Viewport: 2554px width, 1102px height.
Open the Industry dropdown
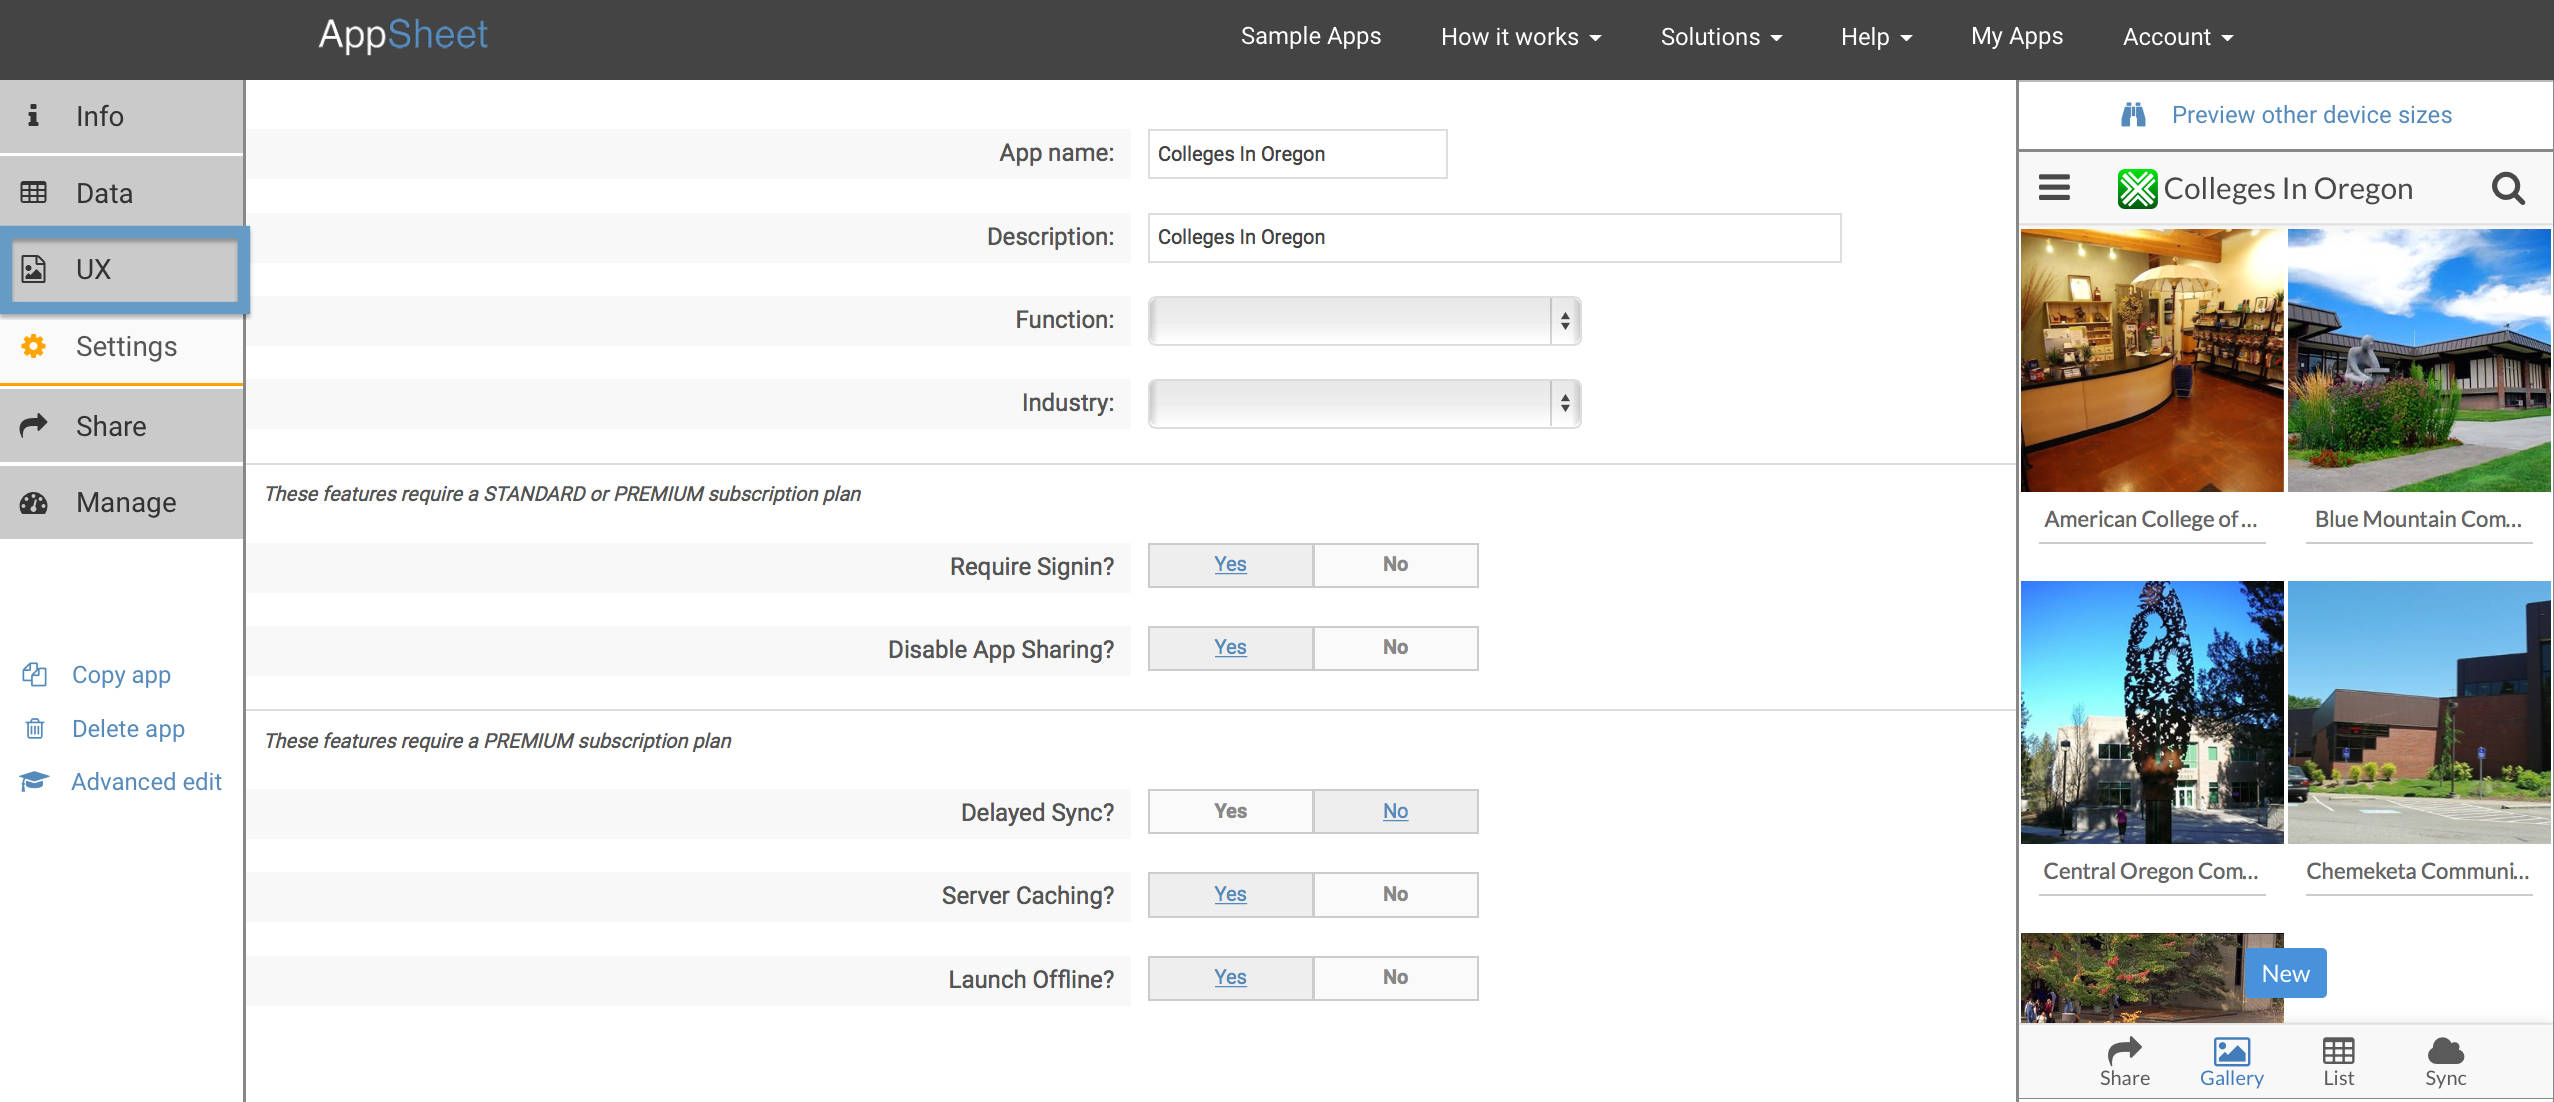click(1361, 403)
